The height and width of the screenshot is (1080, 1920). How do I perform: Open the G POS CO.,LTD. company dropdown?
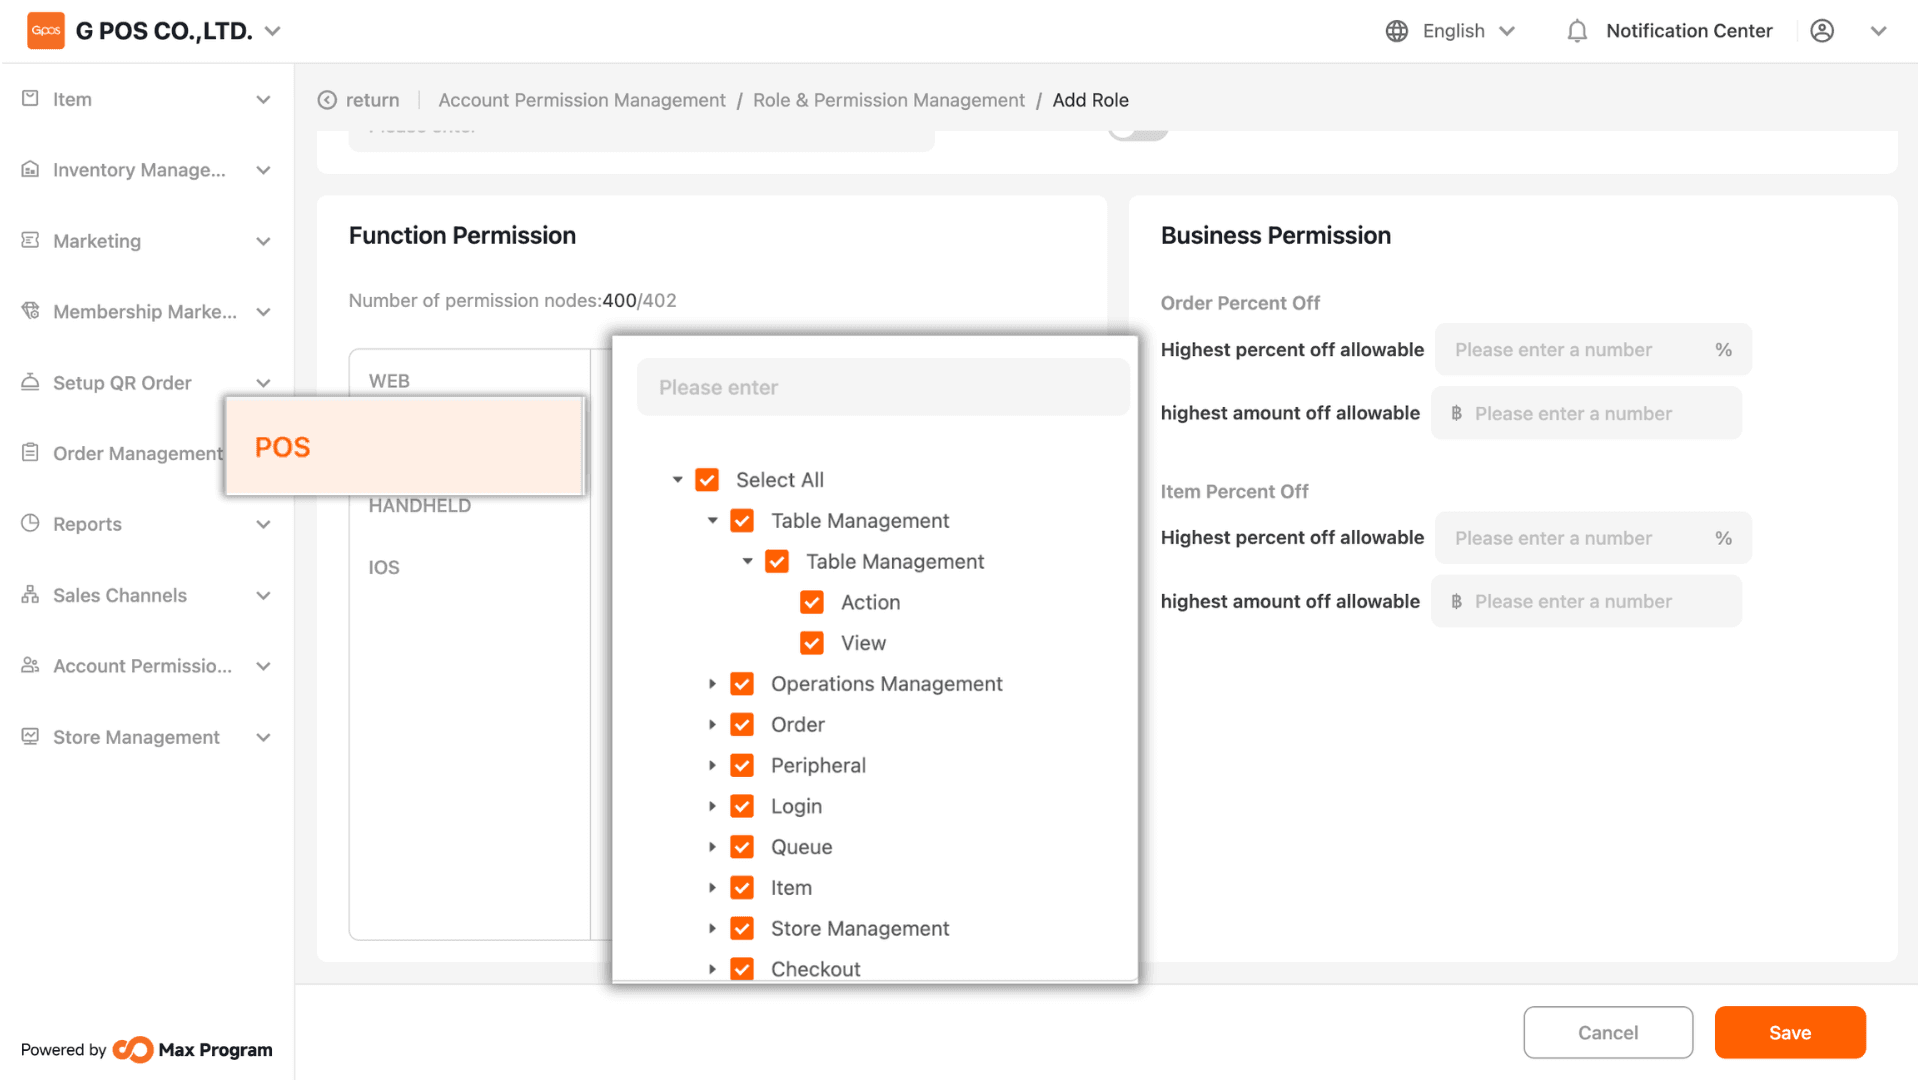[x=272, y=31]
